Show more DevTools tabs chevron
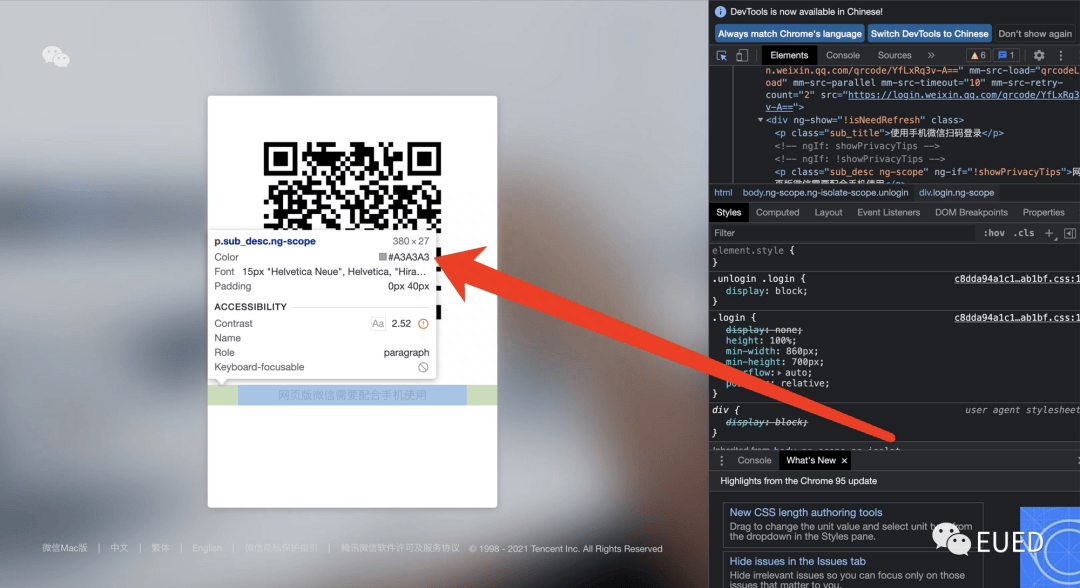Viewport: 1080px width, 588px height. pyautogui.click(x=931, y=55)
